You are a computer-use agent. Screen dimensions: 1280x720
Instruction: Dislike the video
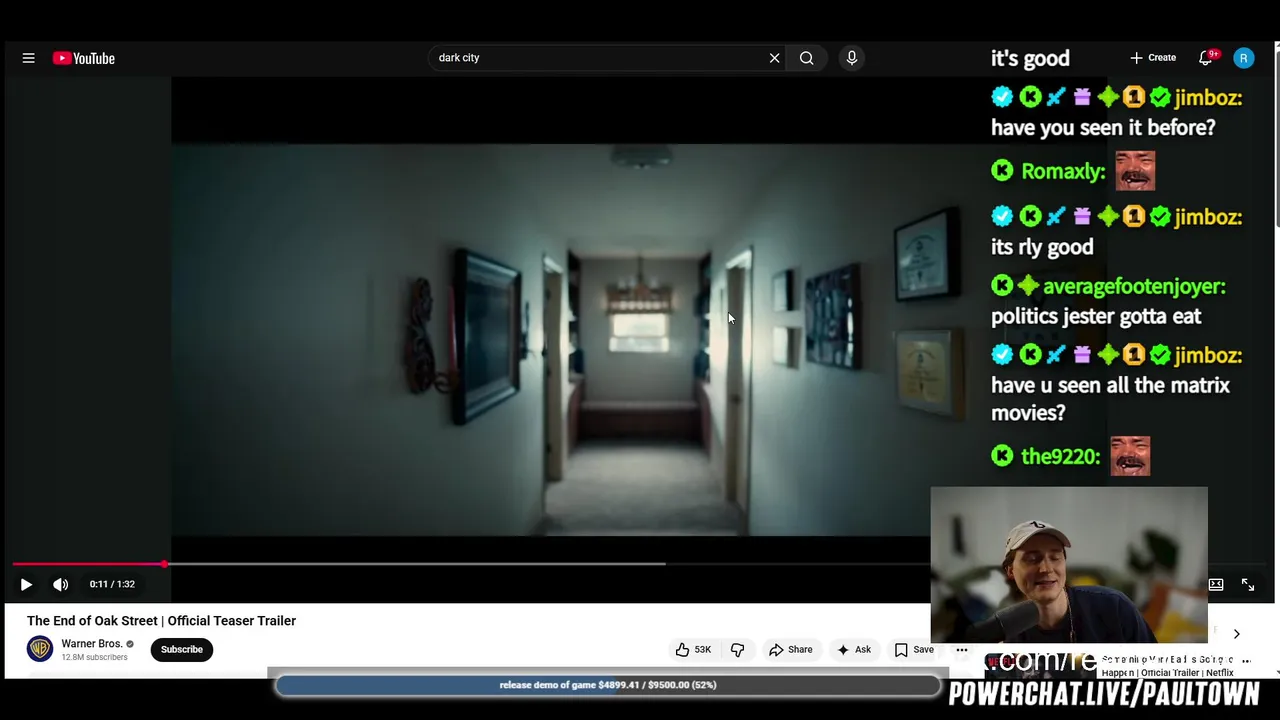pyautogui.click(x=738, y=650)
